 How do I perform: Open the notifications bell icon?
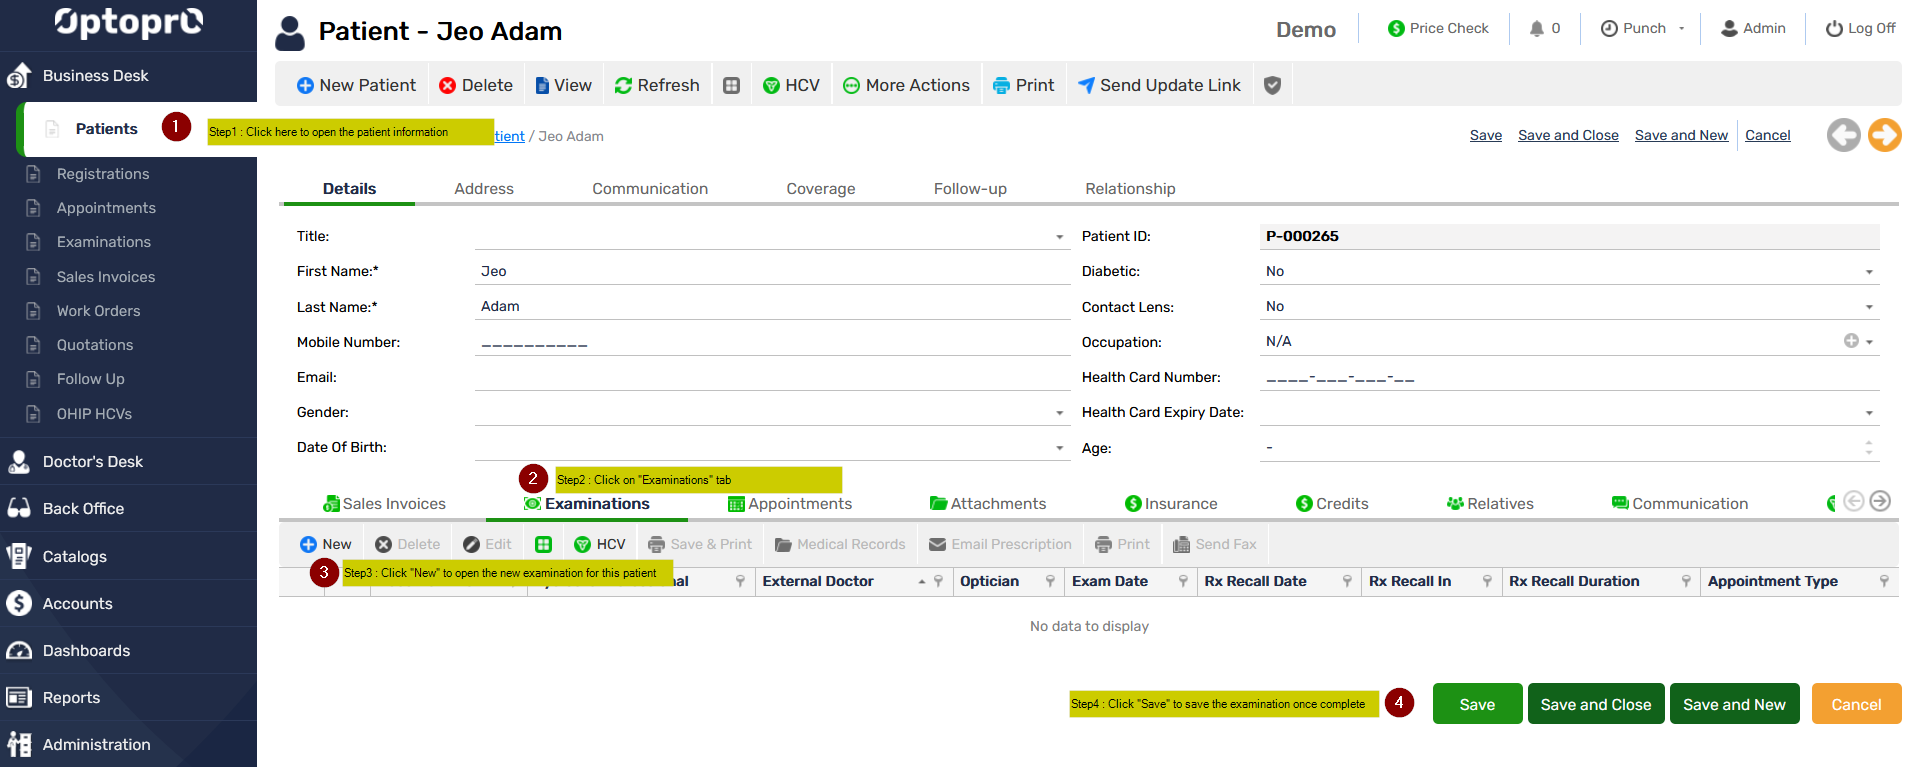click(x=1537, y=29)
